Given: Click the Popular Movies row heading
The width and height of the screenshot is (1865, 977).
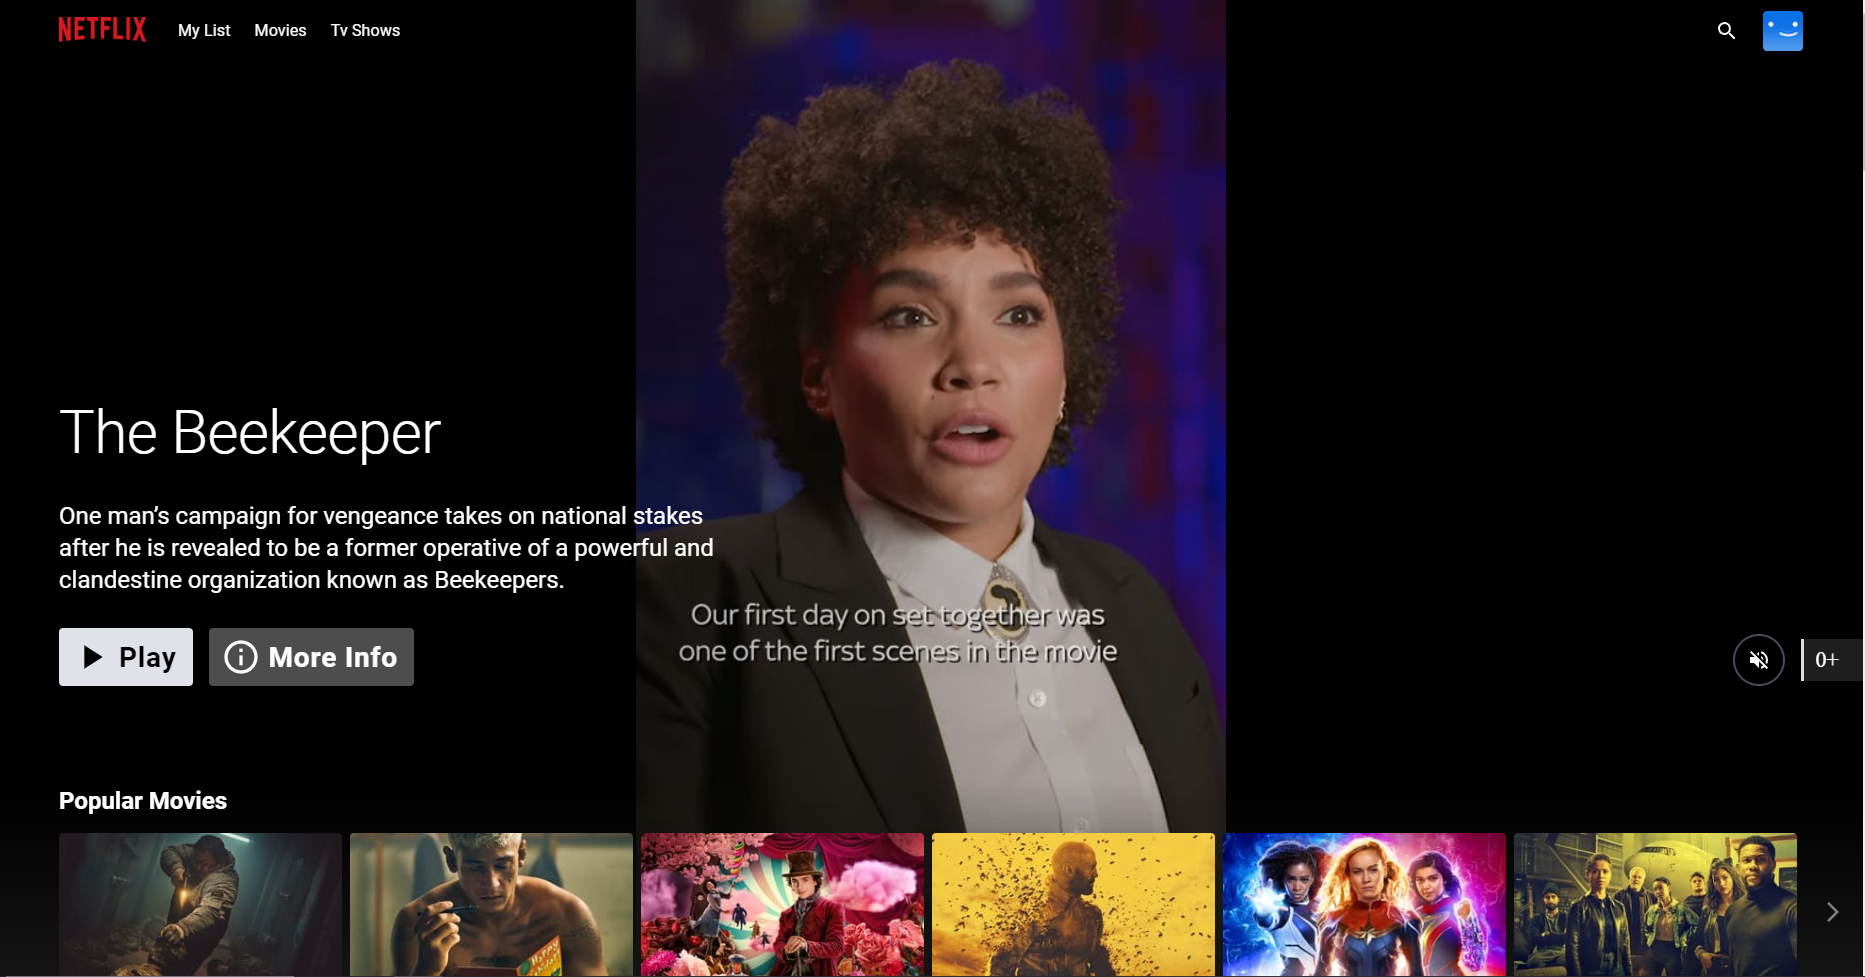Looking at the screenshot, I should point(143,801).
